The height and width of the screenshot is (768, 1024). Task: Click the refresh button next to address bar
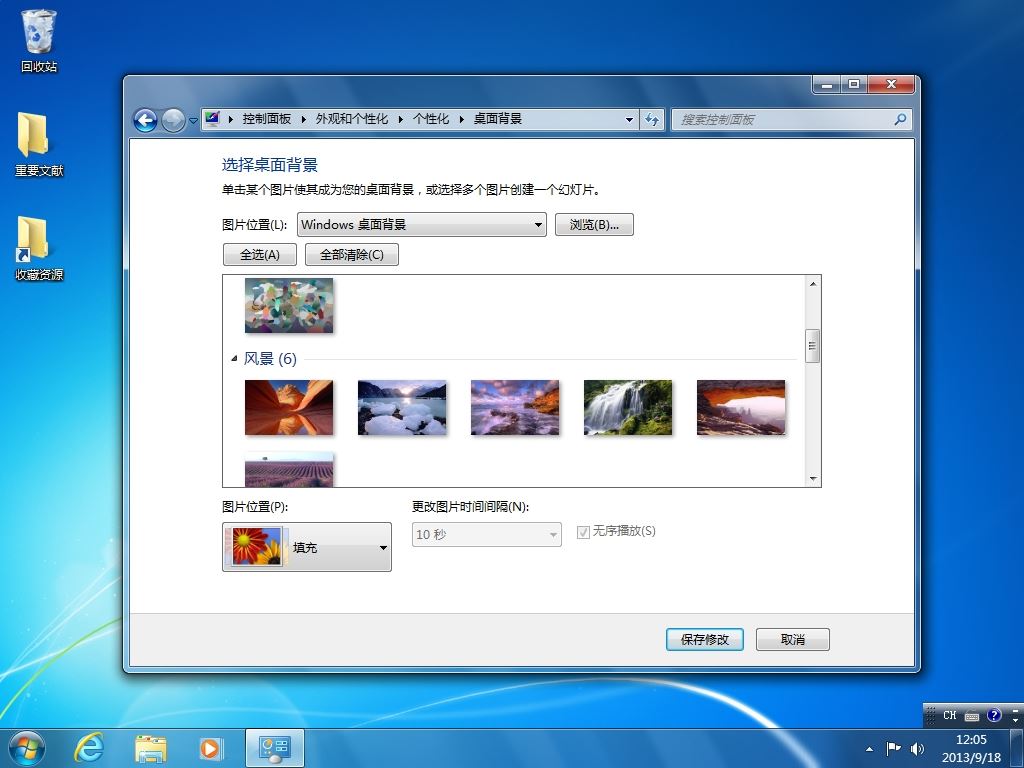652,120
